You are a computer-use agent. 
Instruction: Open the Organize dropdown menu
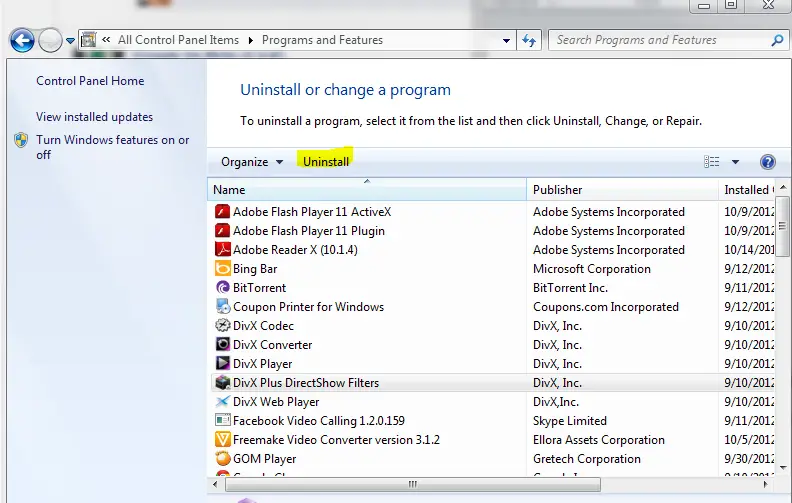252,162
